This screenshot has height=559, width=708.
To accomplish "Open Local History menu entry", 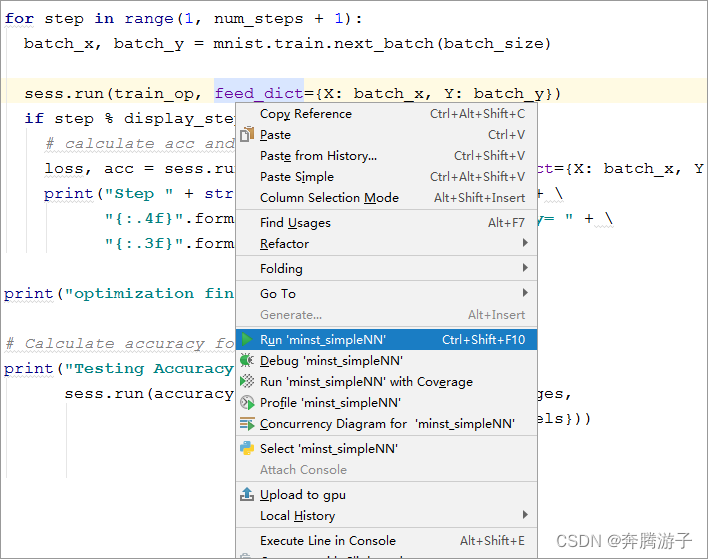I will [x=387, y=515].
